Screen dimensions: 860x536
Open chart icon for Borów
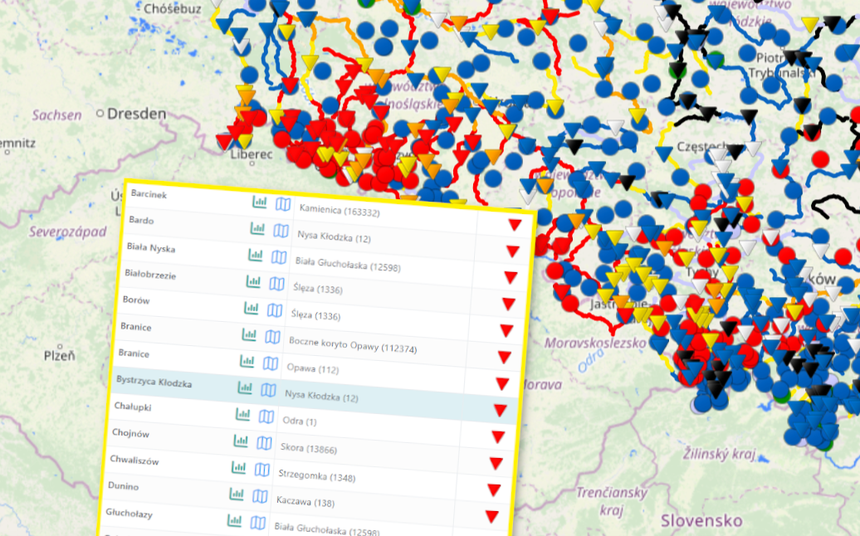251,308
